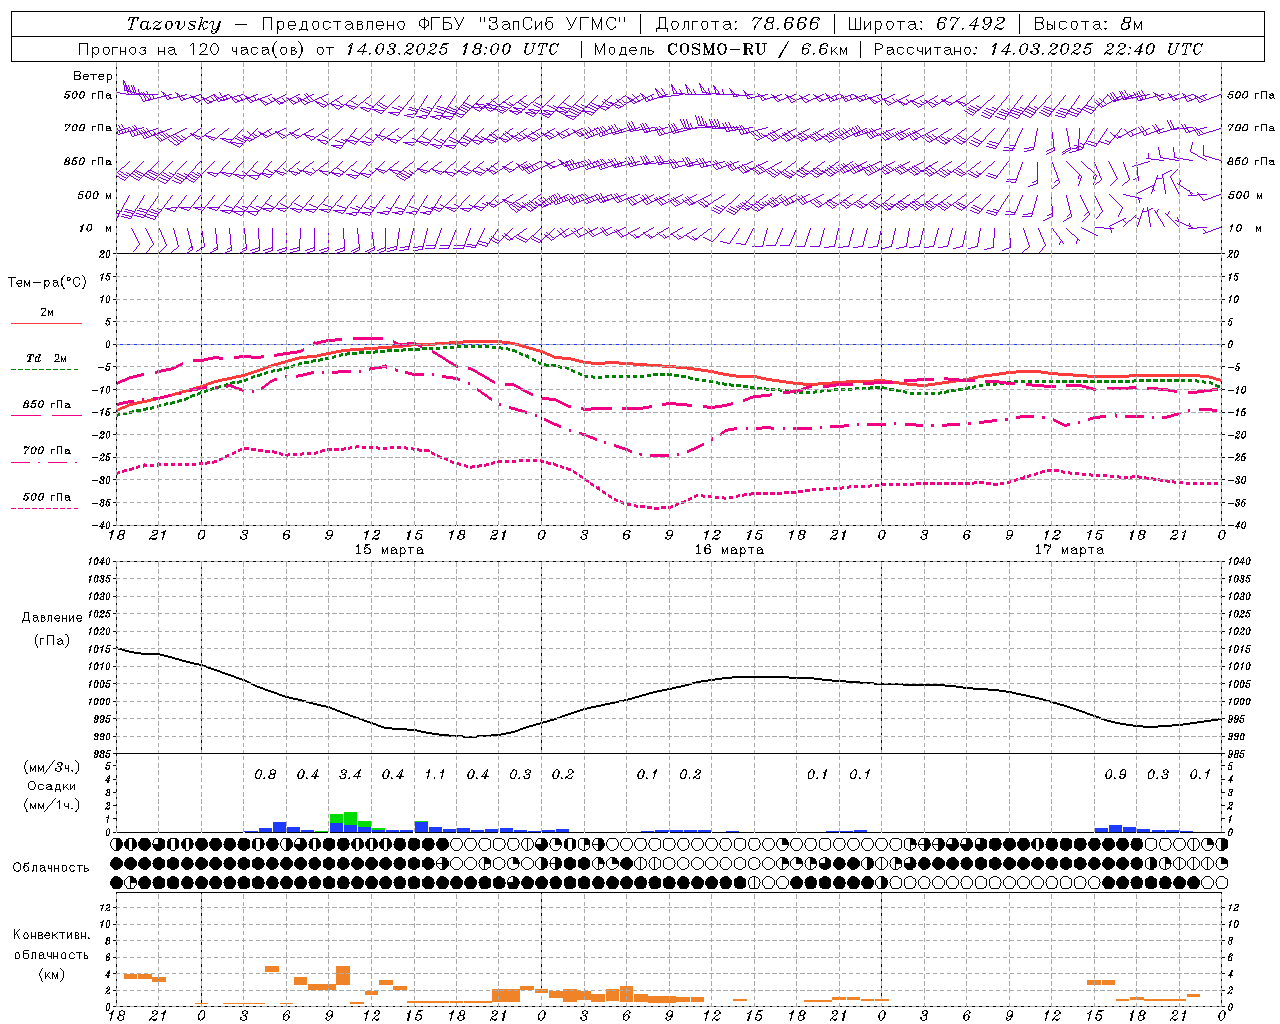Click the "Осадки" precipitation label
1280x1024 pixels.
[52, 787]
